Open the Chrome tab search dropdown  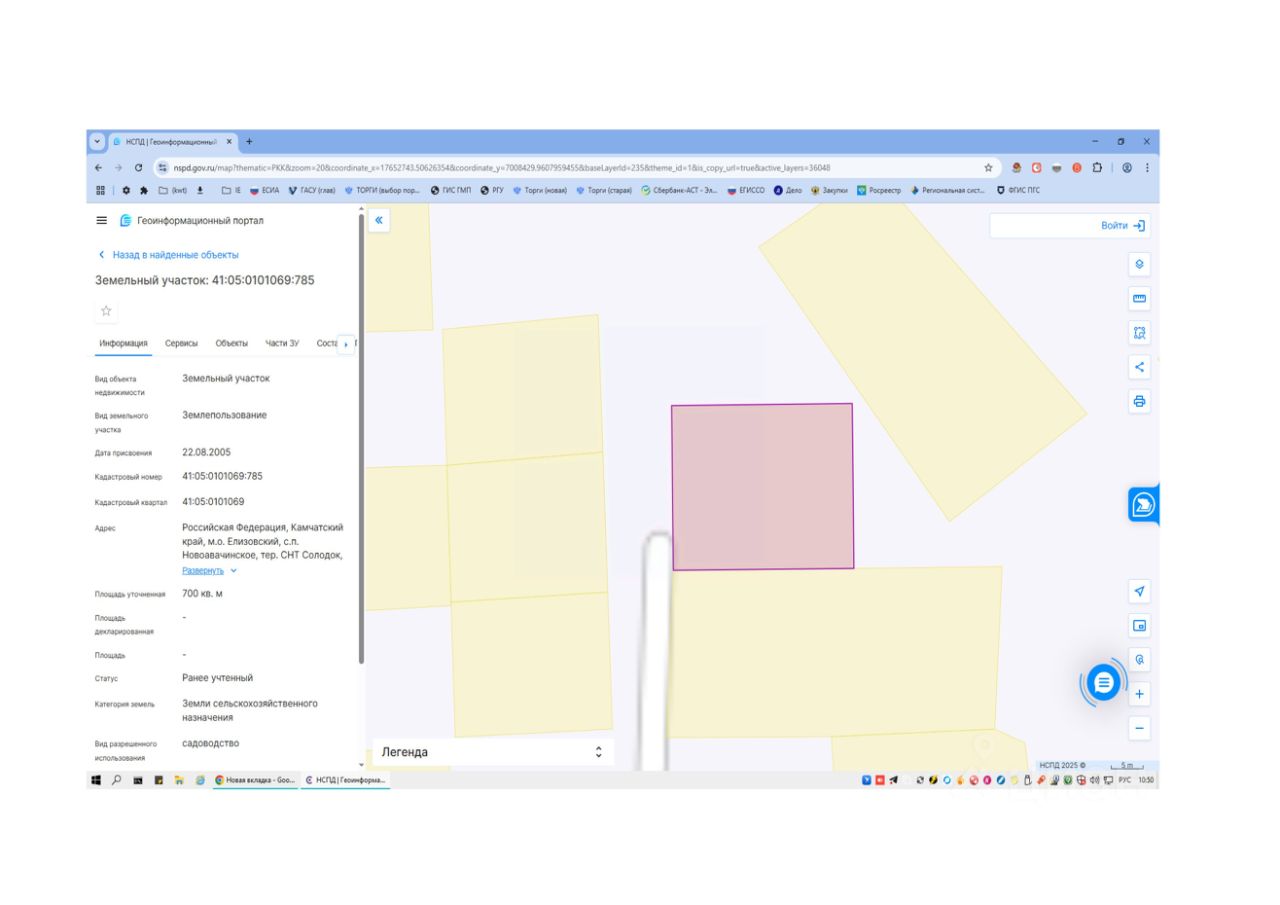pos(97,141)
